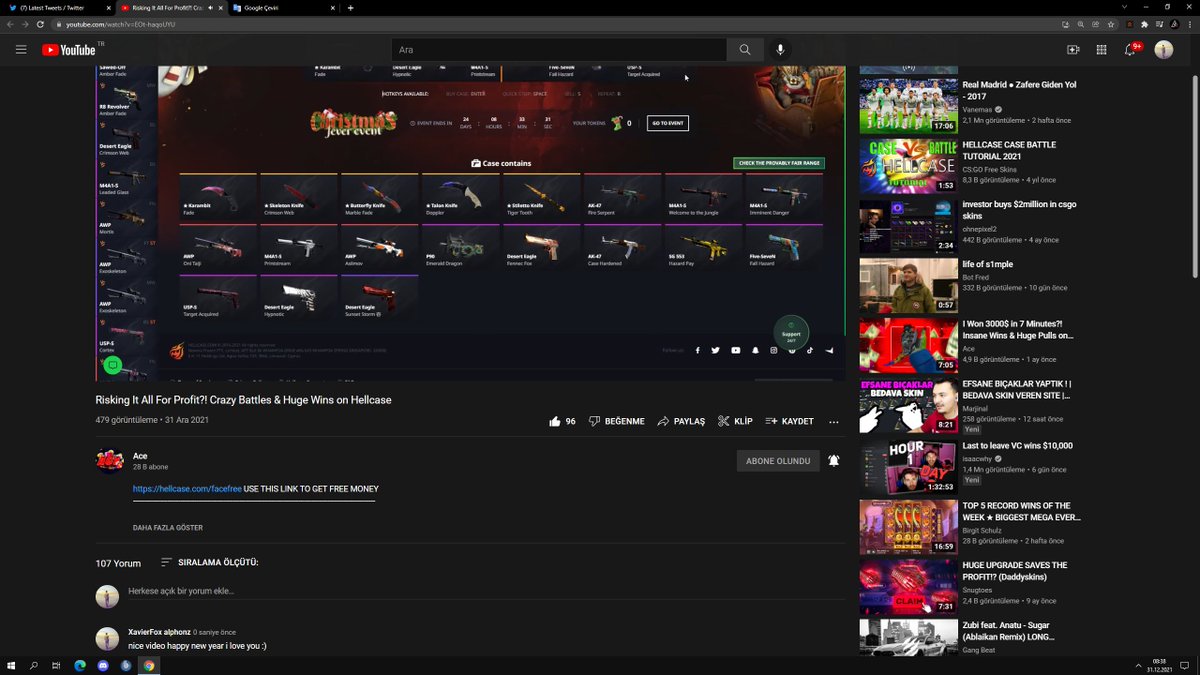
Task: Open the YouTube guide hamburger menu
Action: point(21,49)
